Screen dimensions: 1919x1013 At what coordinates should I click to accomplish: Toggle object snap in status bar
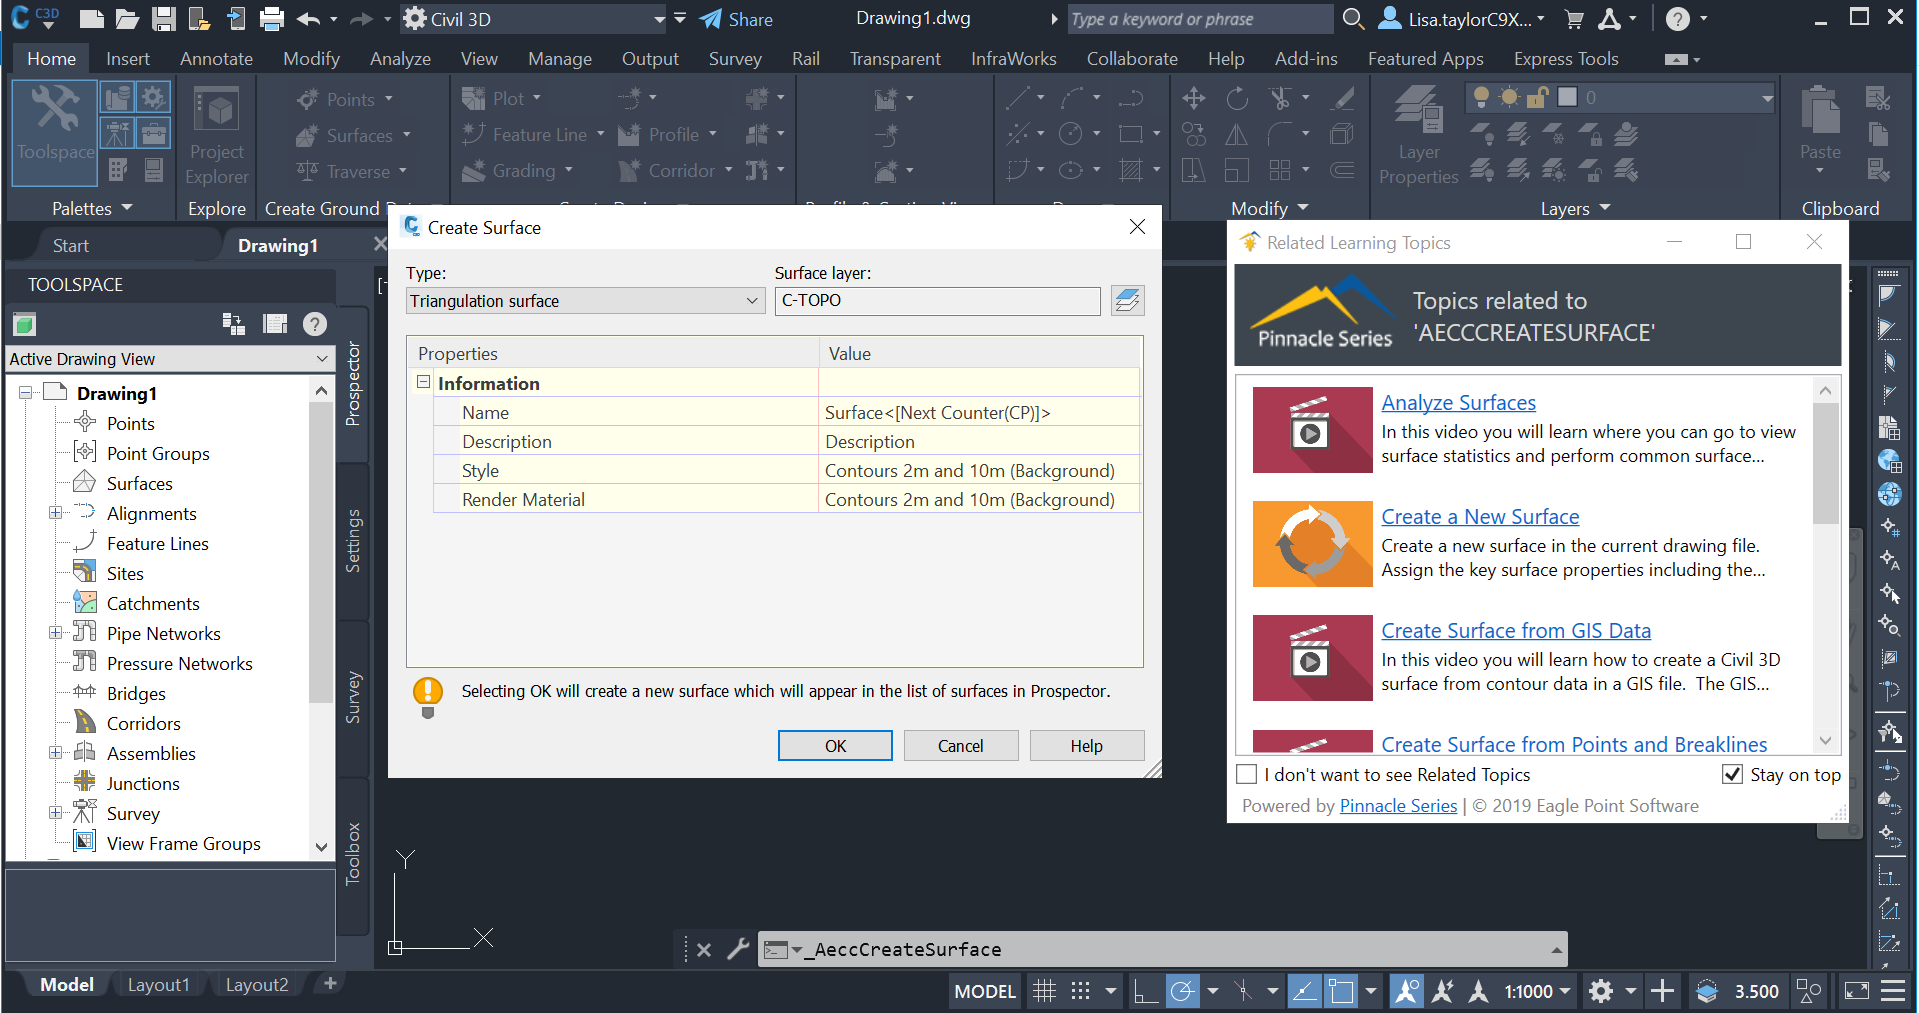tap(1341, 991)
